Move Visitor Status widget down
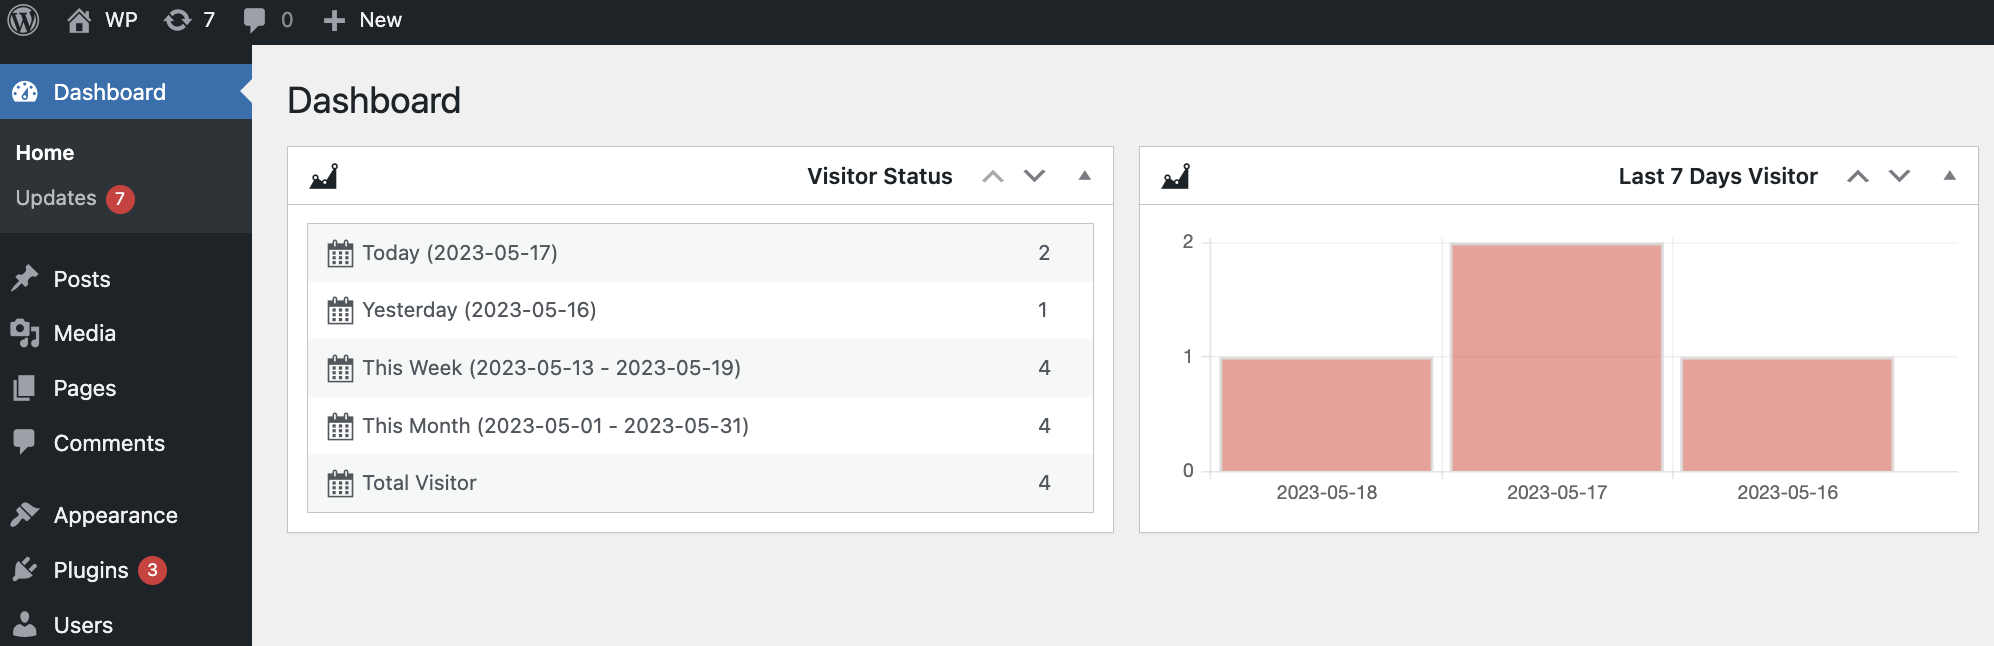This screenshot has width=1994, height=646. point(1034,176)
